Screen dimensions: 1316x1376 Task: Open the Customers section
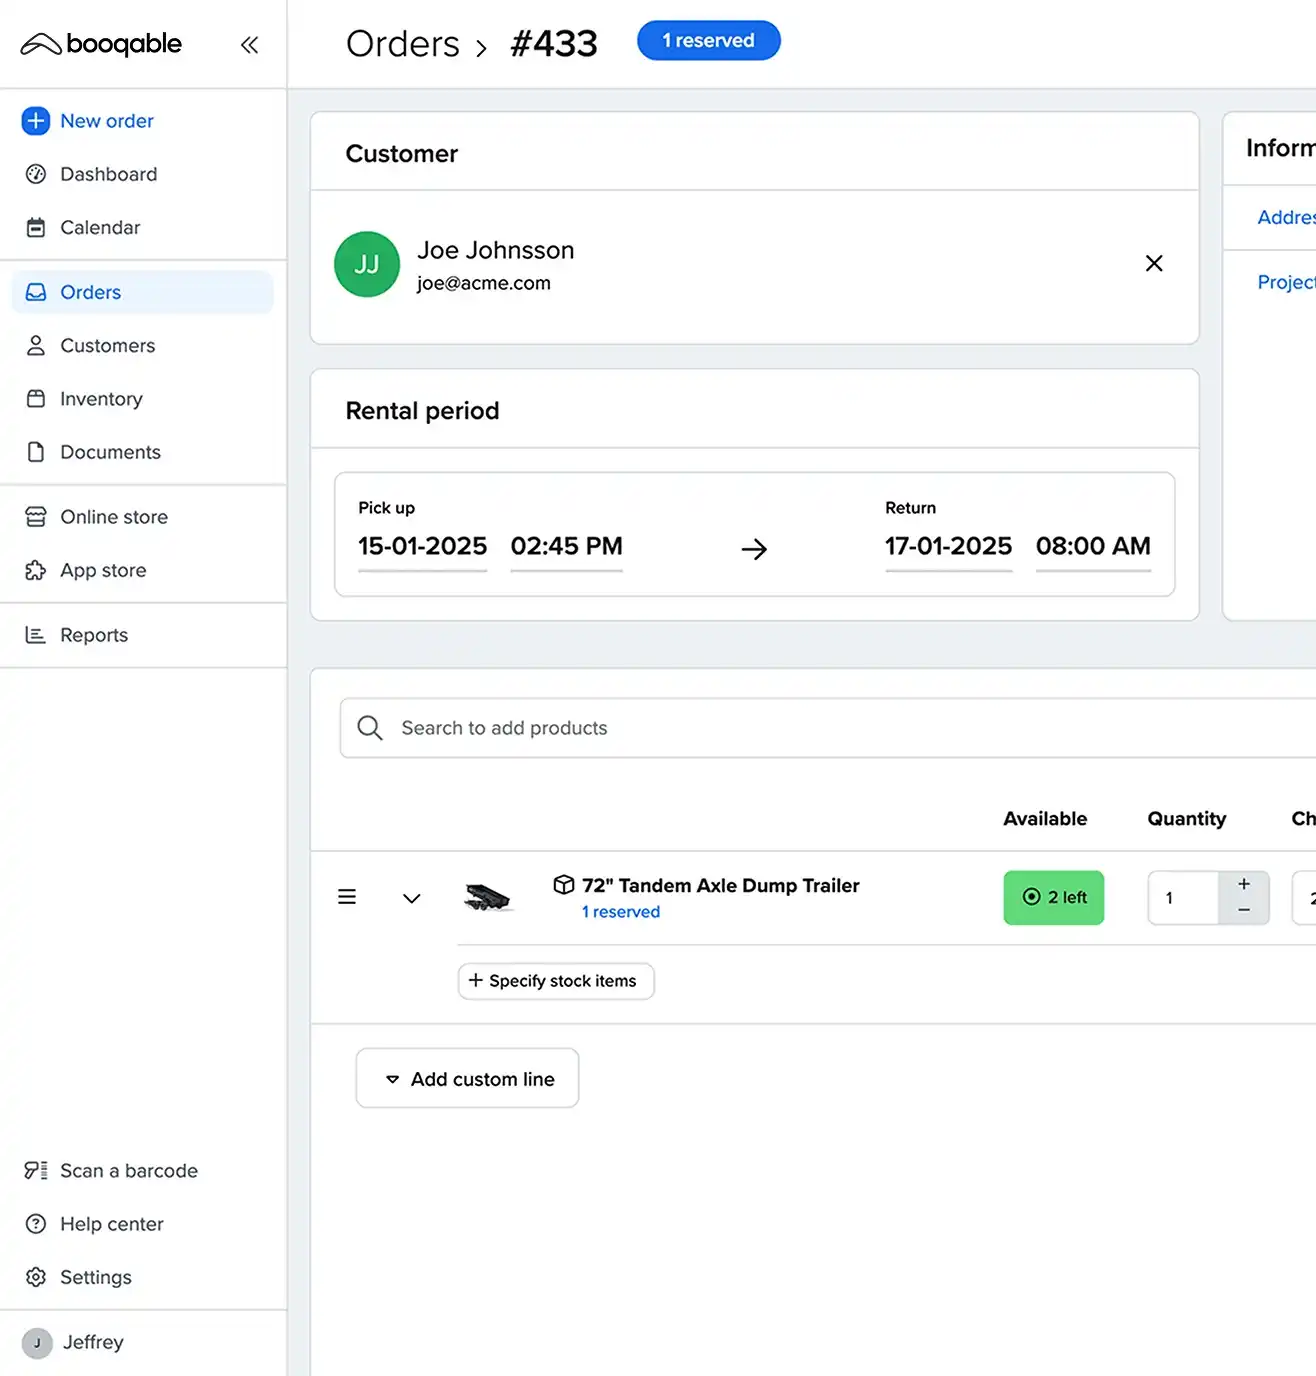click(x=107, y=345)
